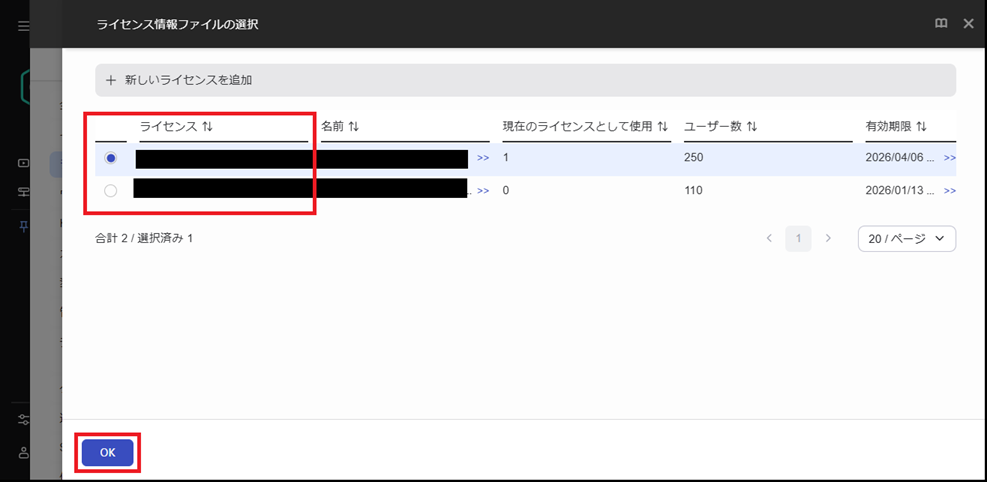Confirm with the OK button
Image resolution: width=987 pixels, height=482 pixels.
click(108, 452)
